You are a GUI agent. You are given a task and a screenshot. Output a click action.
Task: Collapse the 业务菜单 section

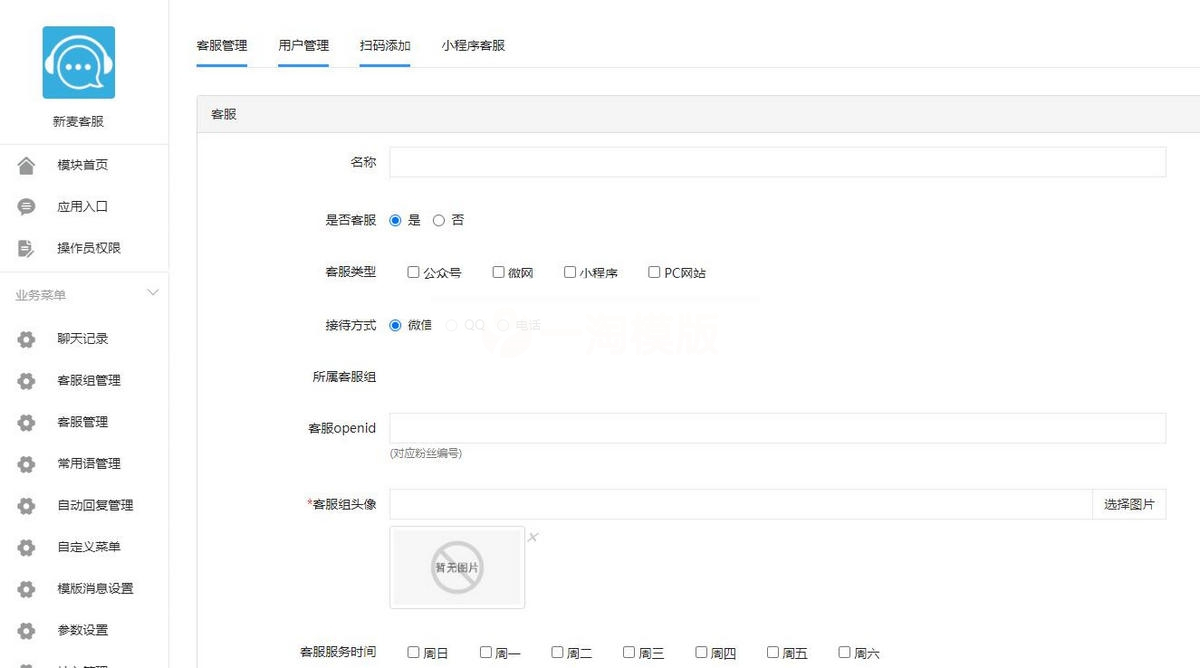pos(152,292)
